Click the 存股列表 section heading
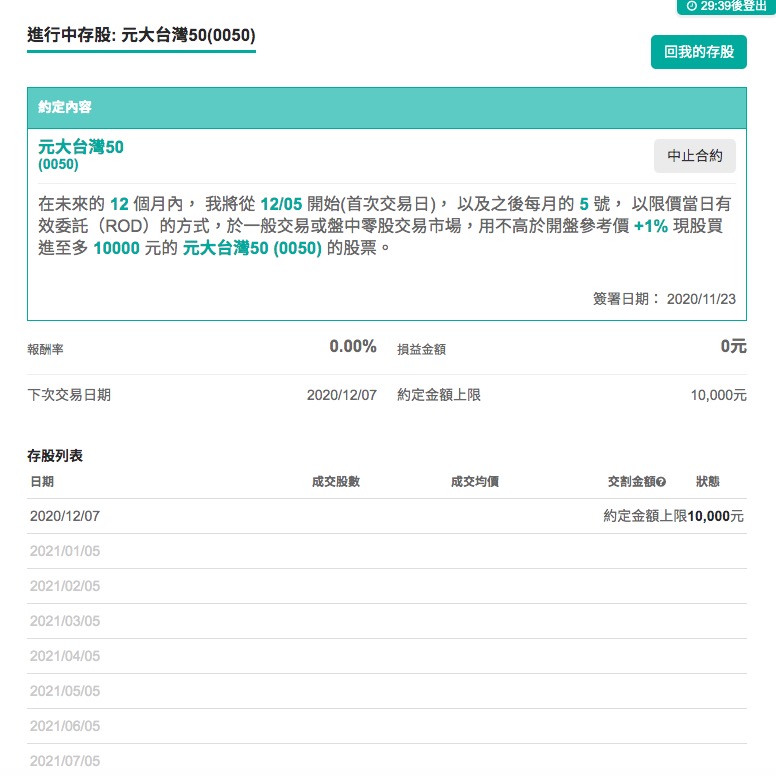The width and height of the screenshot is (776, 776). point(55,456)
